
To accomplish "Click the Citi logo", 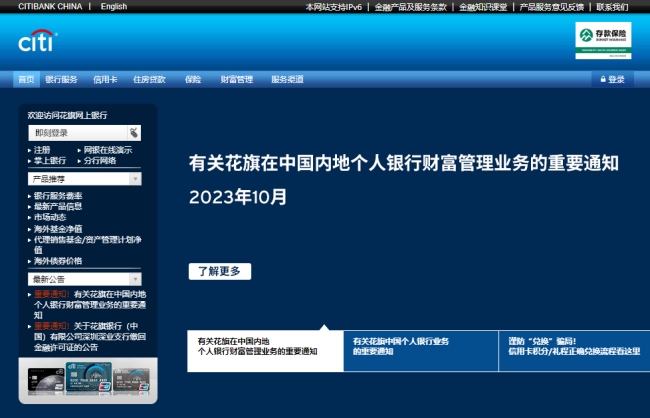I will pyautogui.click(x=38, y=41).
